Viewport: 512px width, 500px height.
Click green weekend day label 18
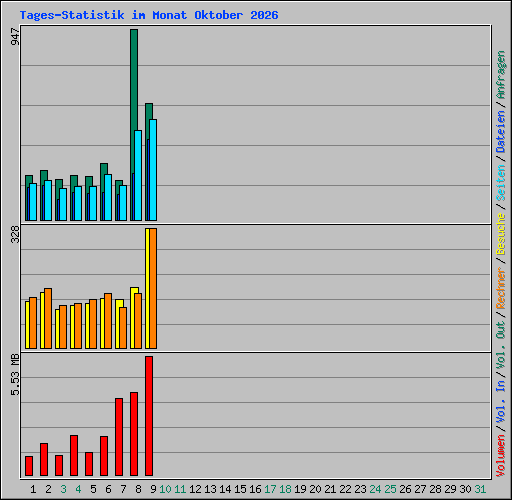pyautogui.click(x=285, y=489)
